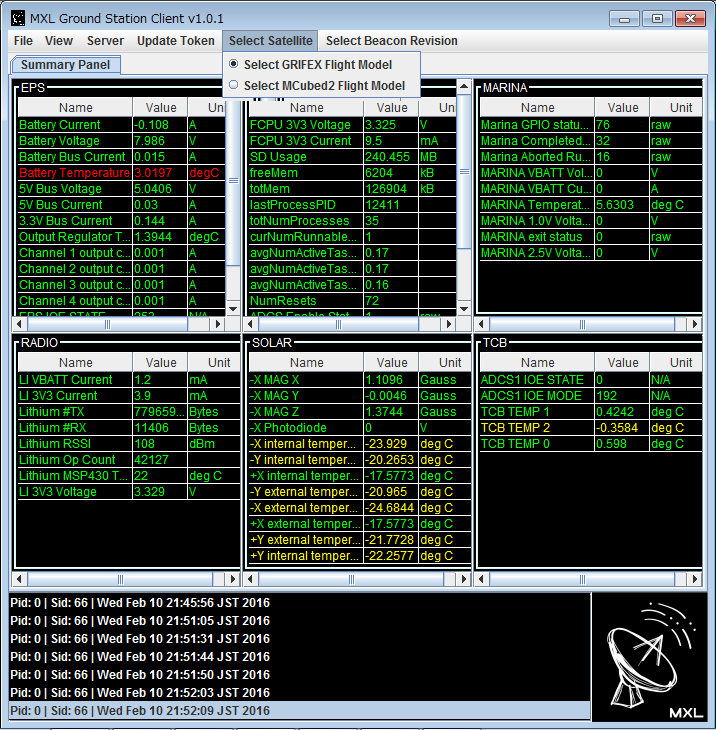Click SOLAR panel horizontal scroll right arrow

tap(464, 579)
